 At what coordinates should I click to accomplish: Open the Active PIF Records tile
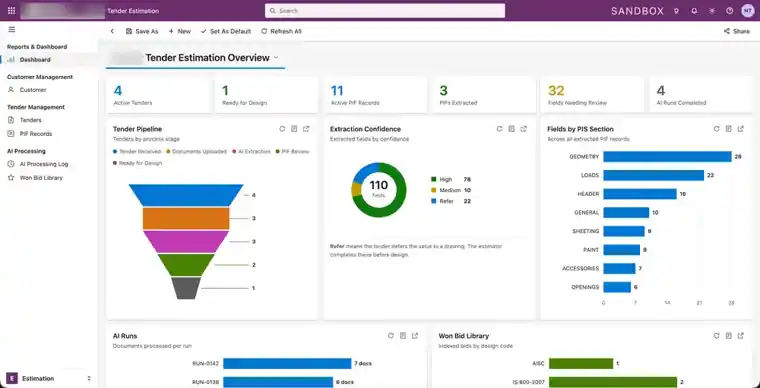pos(375,95)
